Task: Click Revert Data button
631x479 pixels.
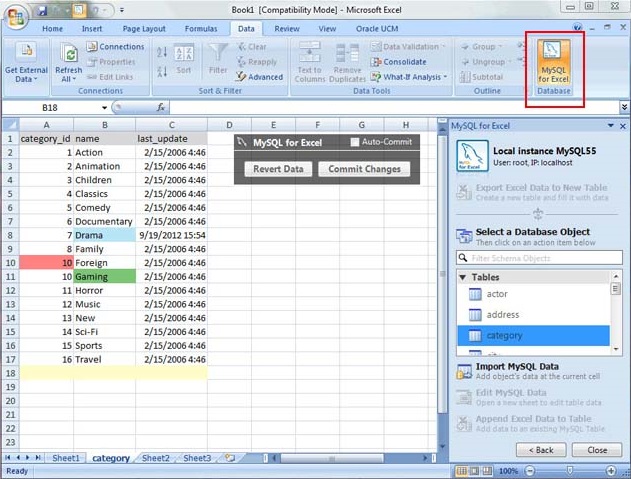Action: pyautogui.click(x=278, y=169)
